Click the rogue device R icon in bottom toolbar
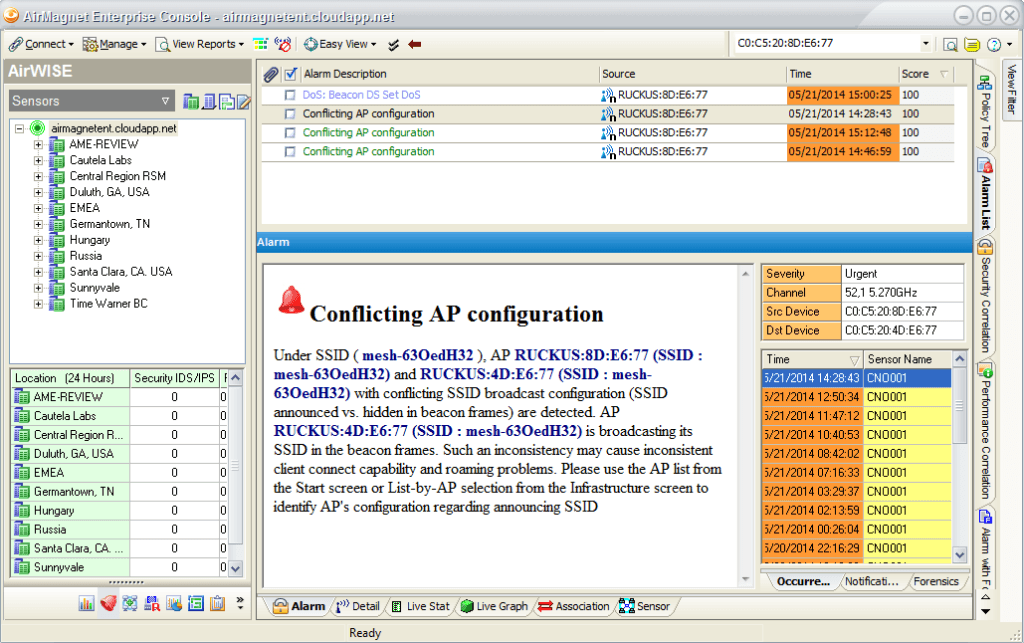 [x=152, y=604]
